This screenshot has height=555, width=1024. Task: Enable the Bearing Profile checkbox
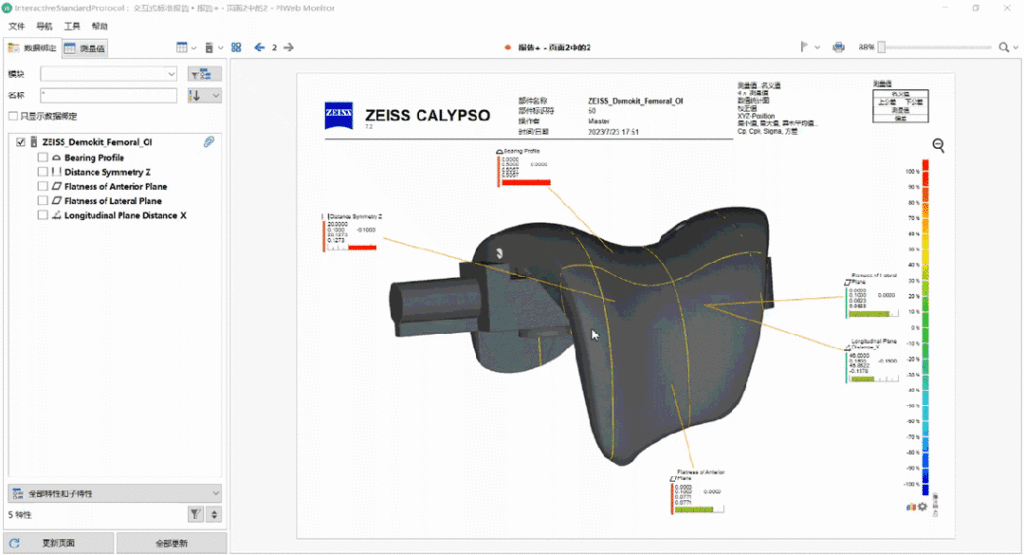pos(42,158)
